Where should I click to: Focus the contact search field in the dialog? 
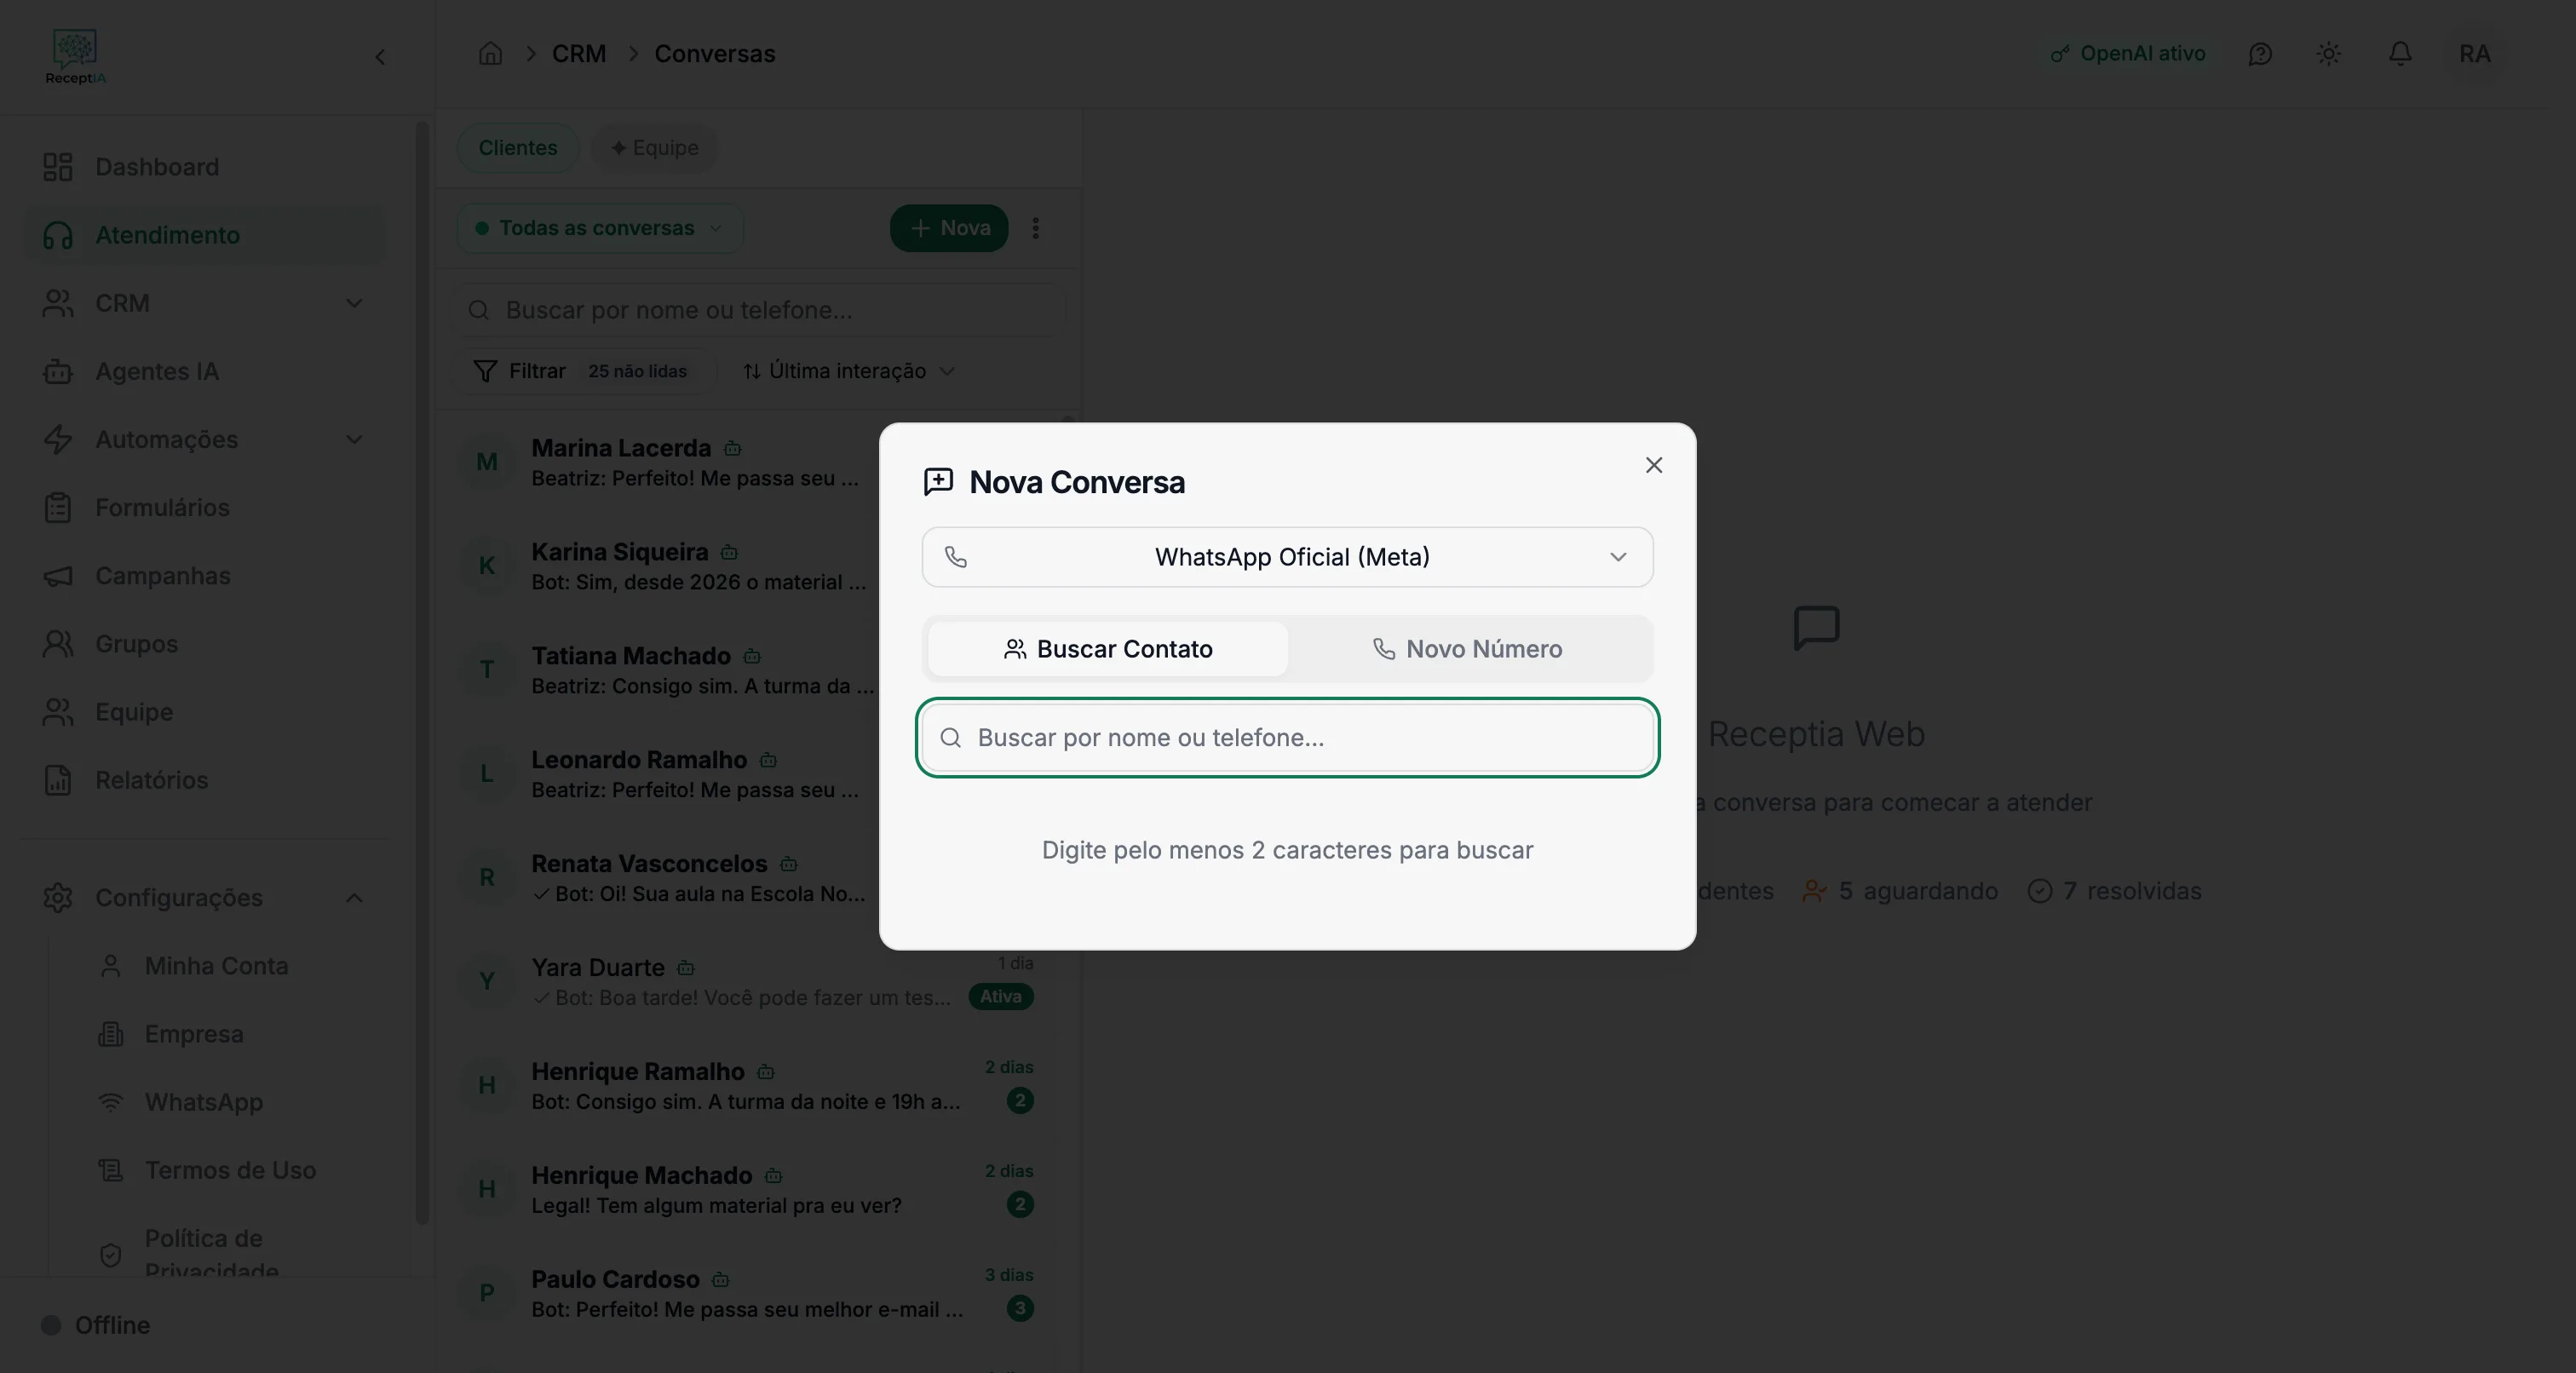[x=1287, y=737]
